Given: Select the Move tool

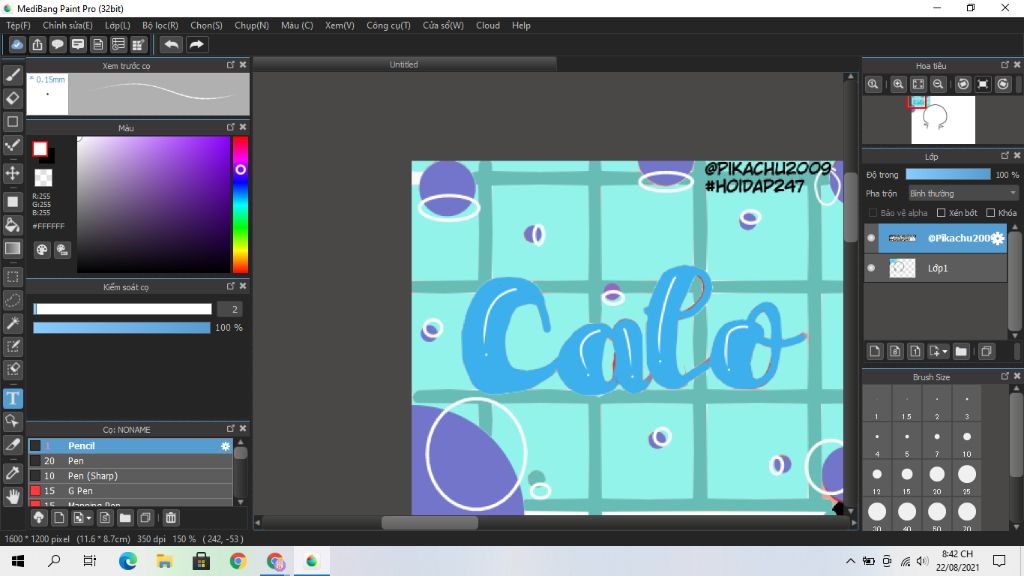Looking at the screenshot, I should (12, 173).
